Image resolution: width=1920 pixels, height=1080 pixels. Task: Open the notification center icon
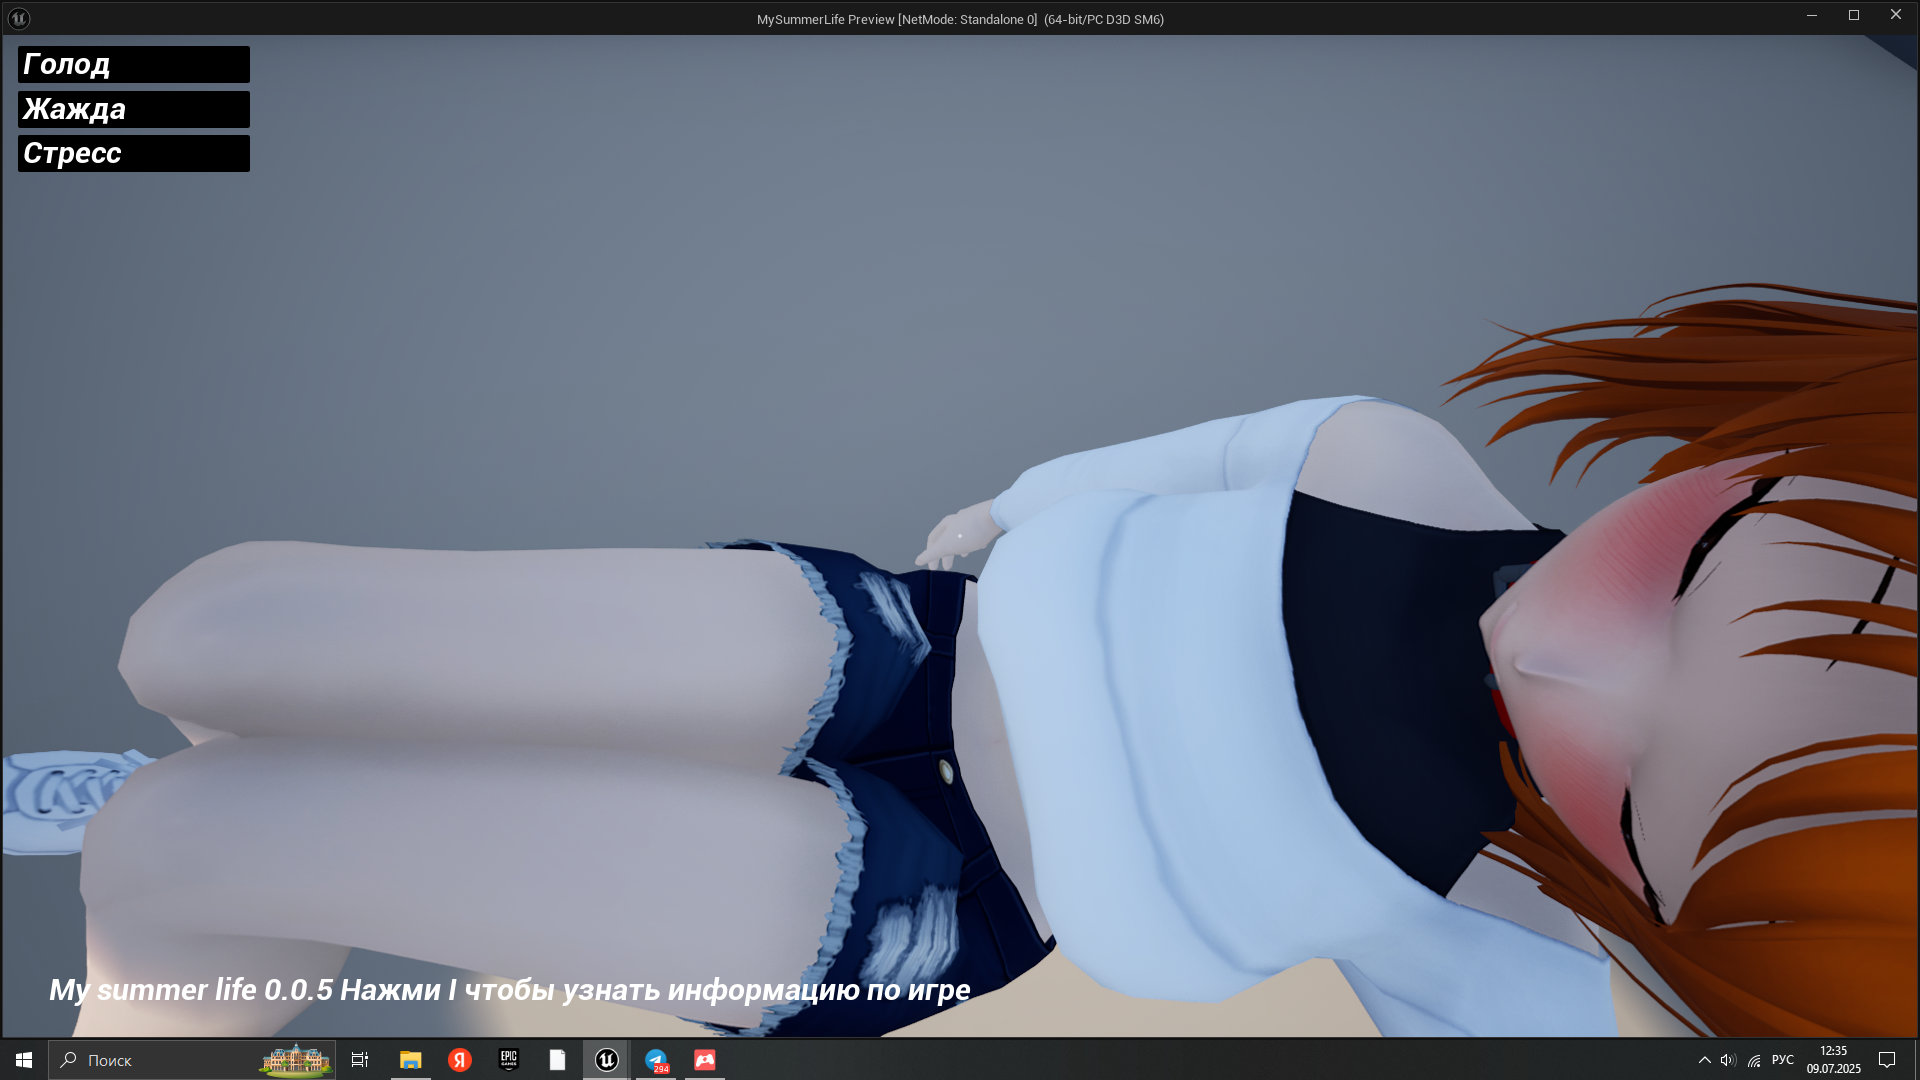[1887, 1060]
